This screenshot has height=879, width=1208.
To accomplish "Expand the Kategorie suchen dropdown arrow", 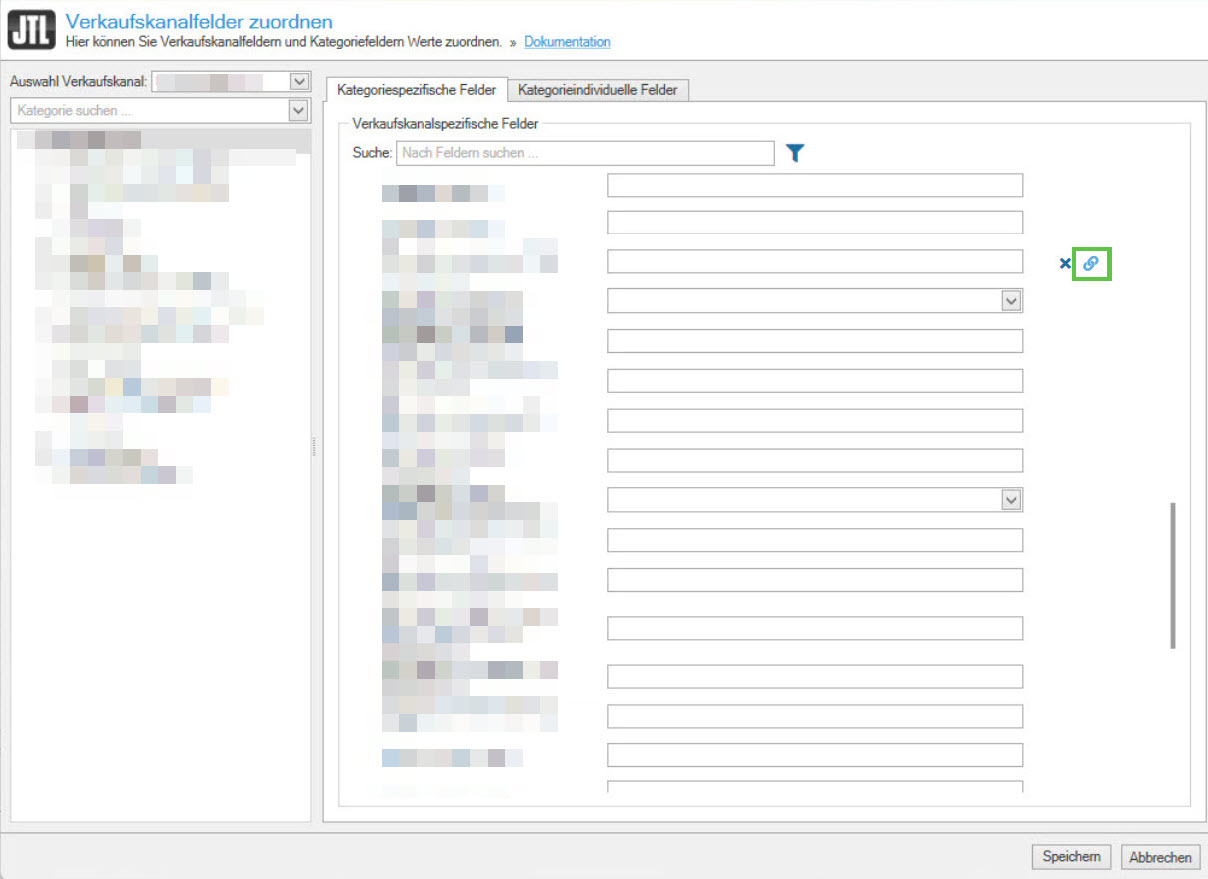I will (x=298, y=110).
